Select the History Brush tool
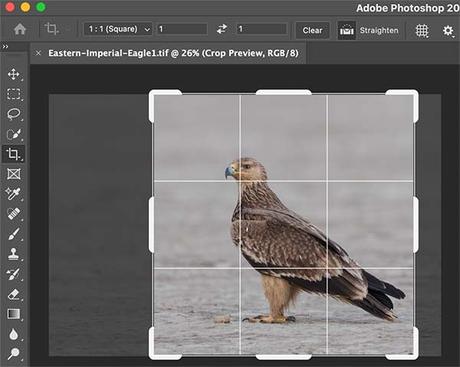The width and height of the screenshot is (460, 367). [13, 274]
